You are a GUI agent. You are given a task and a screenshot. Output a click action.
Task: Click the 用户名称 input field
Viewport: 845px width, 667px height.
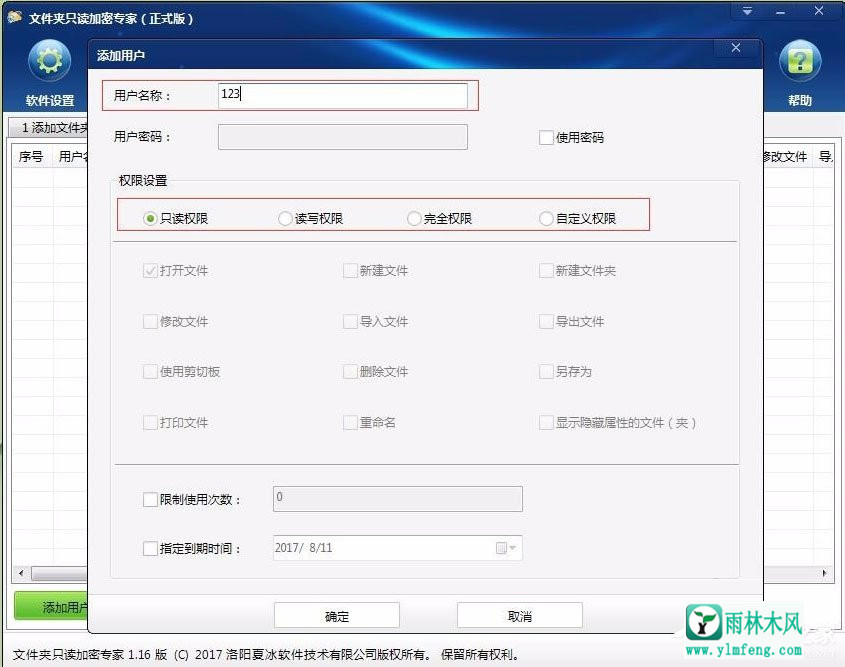pos(343,95)
